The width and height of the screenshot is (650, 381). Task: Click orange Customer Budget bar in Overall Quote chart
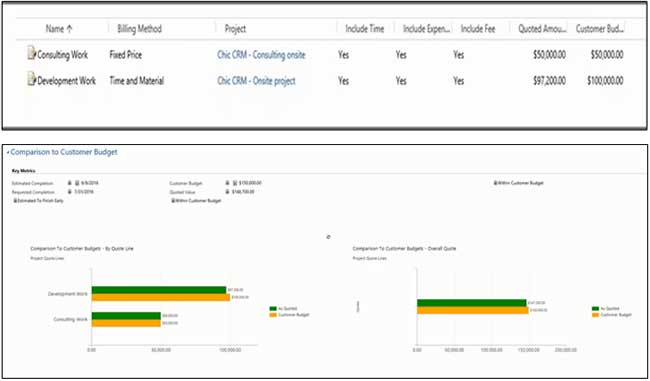tap(473, 310)
